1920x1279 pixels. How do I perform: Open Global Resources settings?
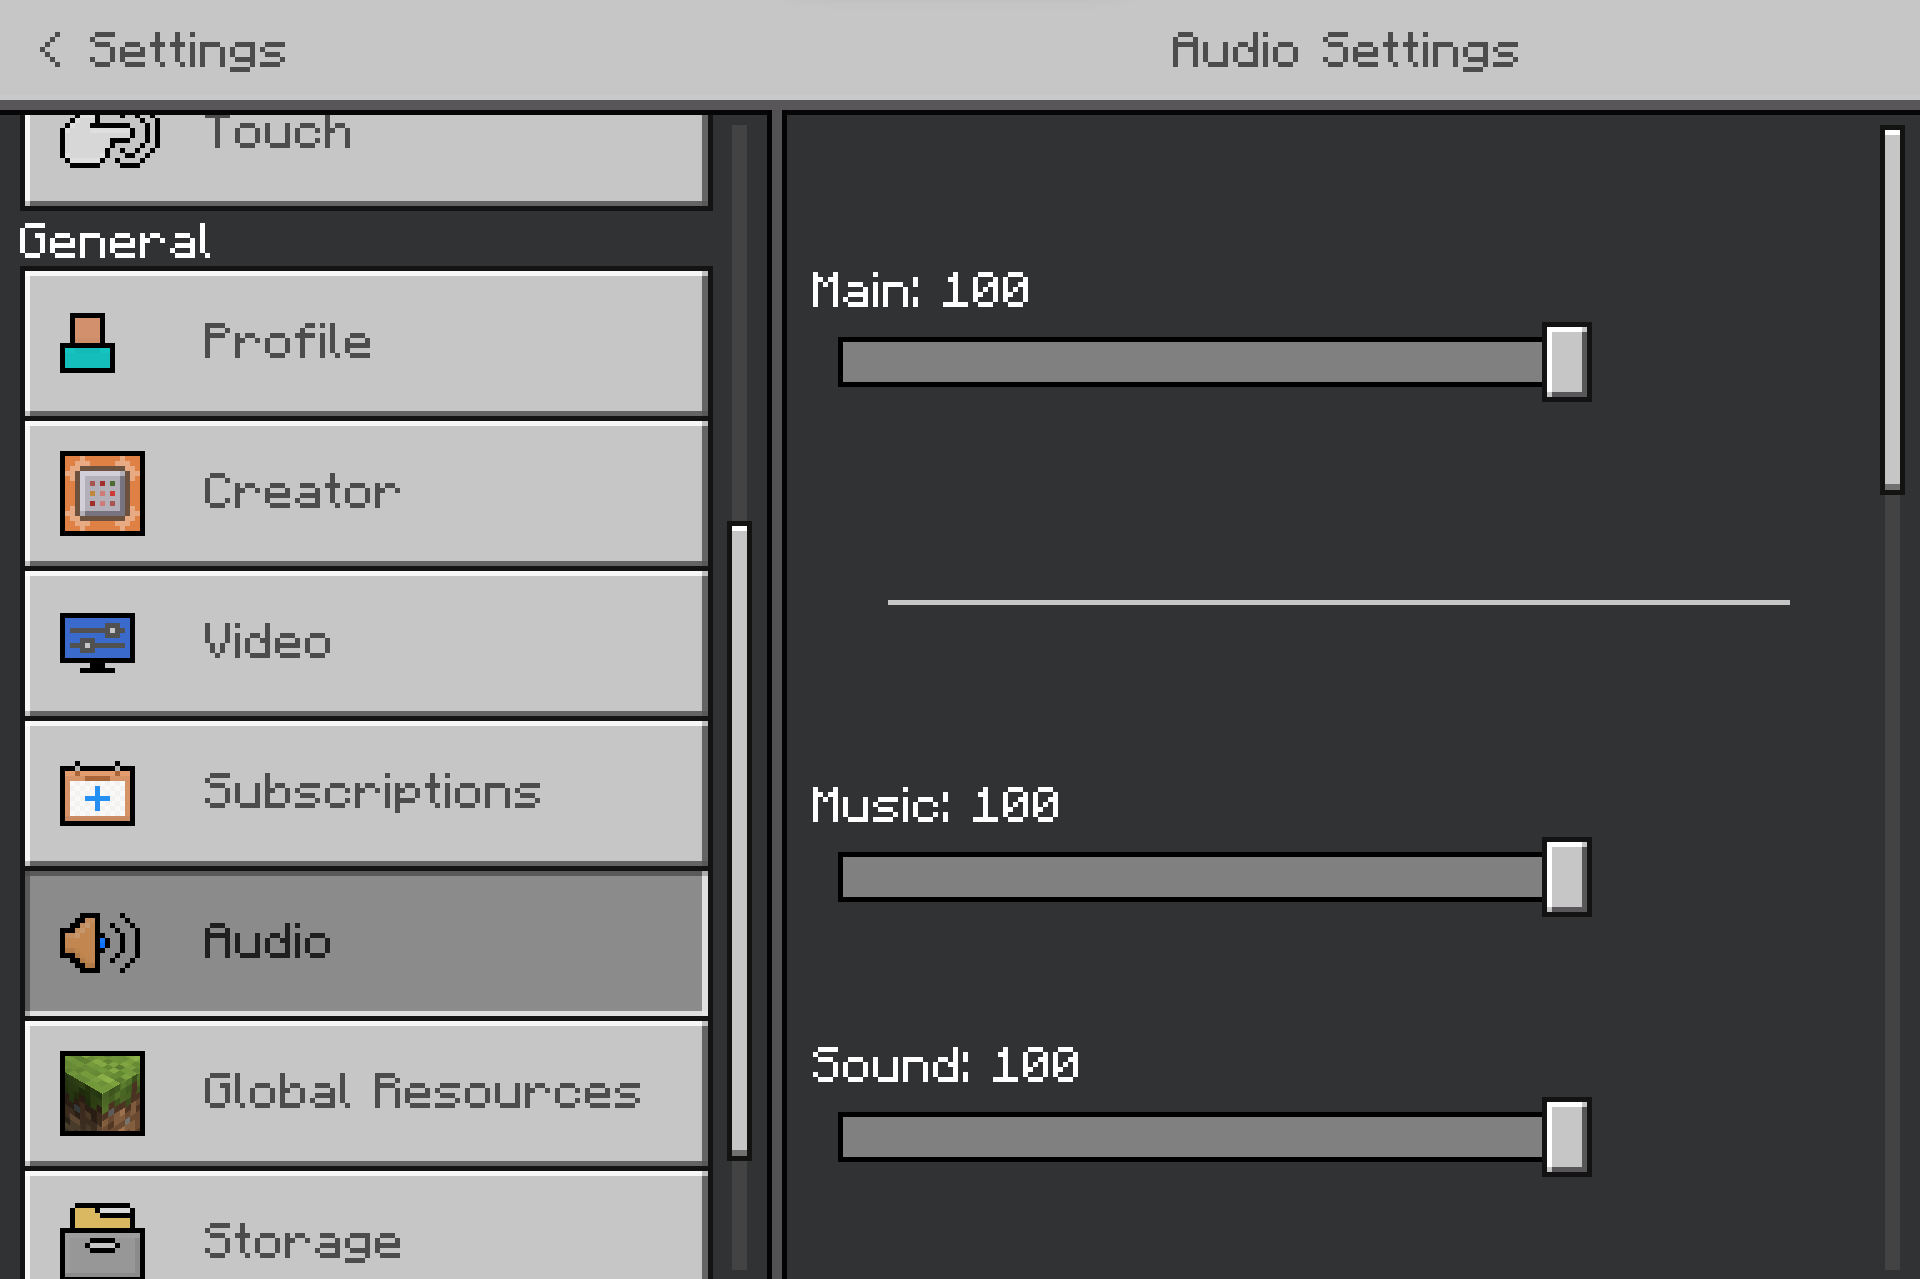coord(366,1093)
